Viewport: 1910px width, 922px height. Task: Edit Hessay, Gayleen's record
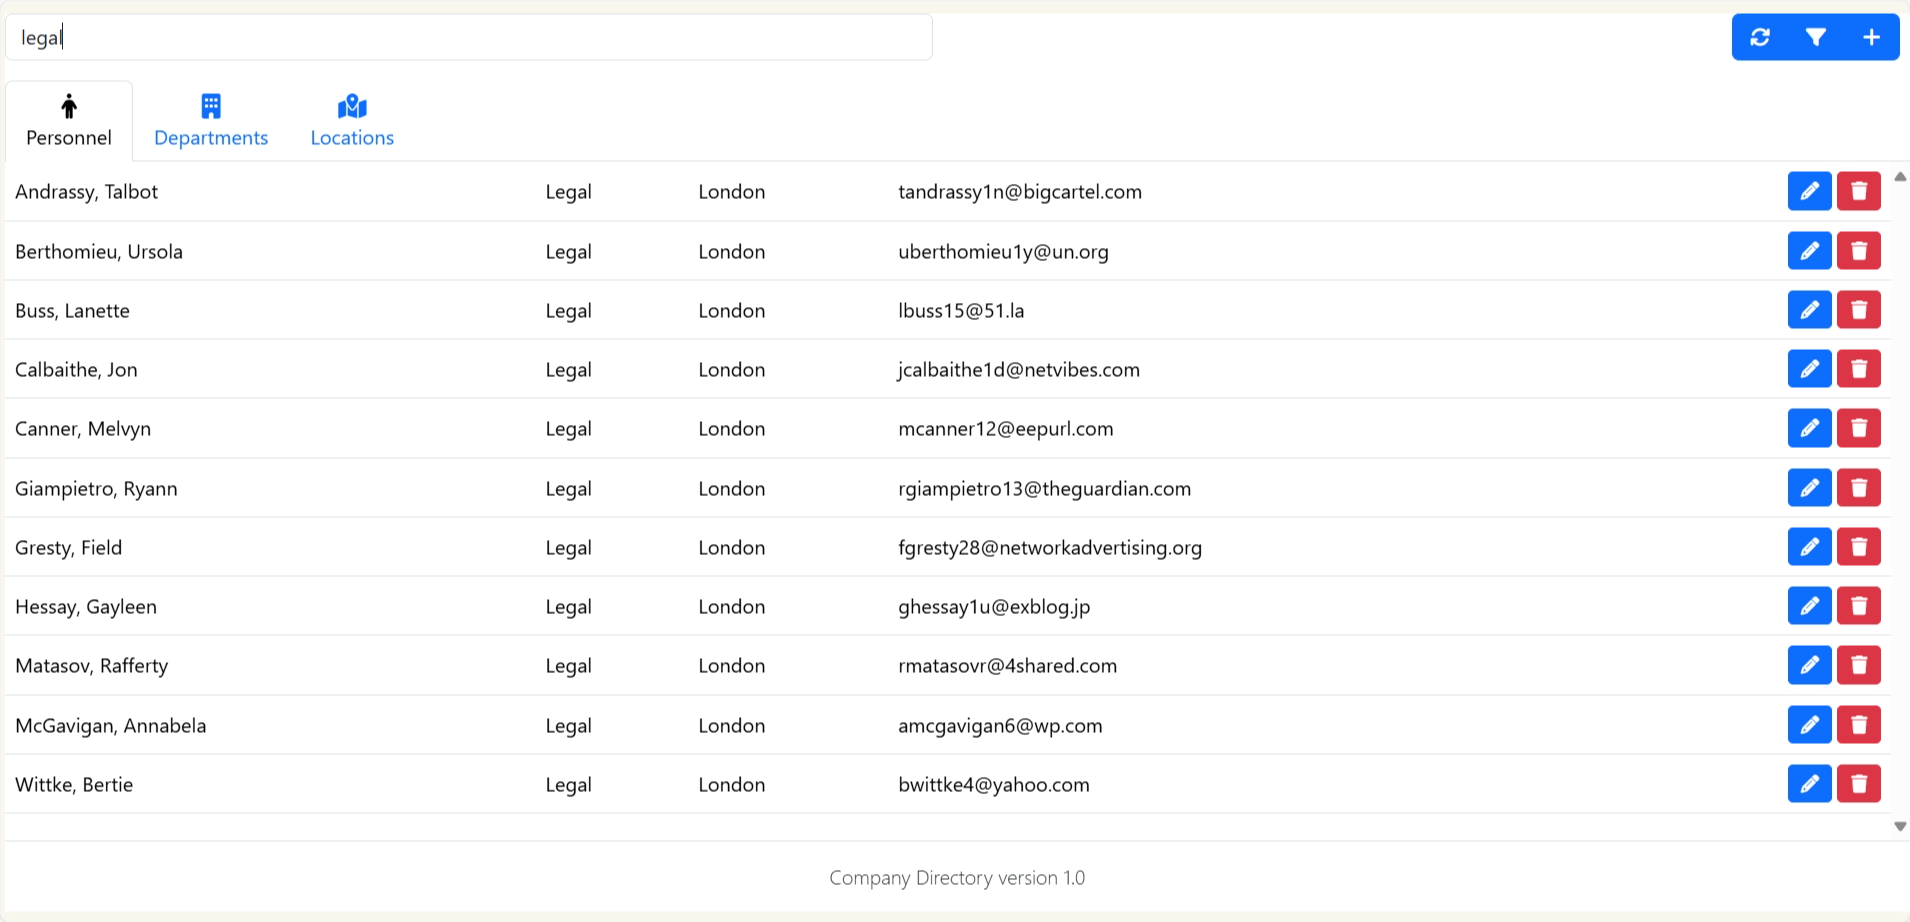[1809, 606]
